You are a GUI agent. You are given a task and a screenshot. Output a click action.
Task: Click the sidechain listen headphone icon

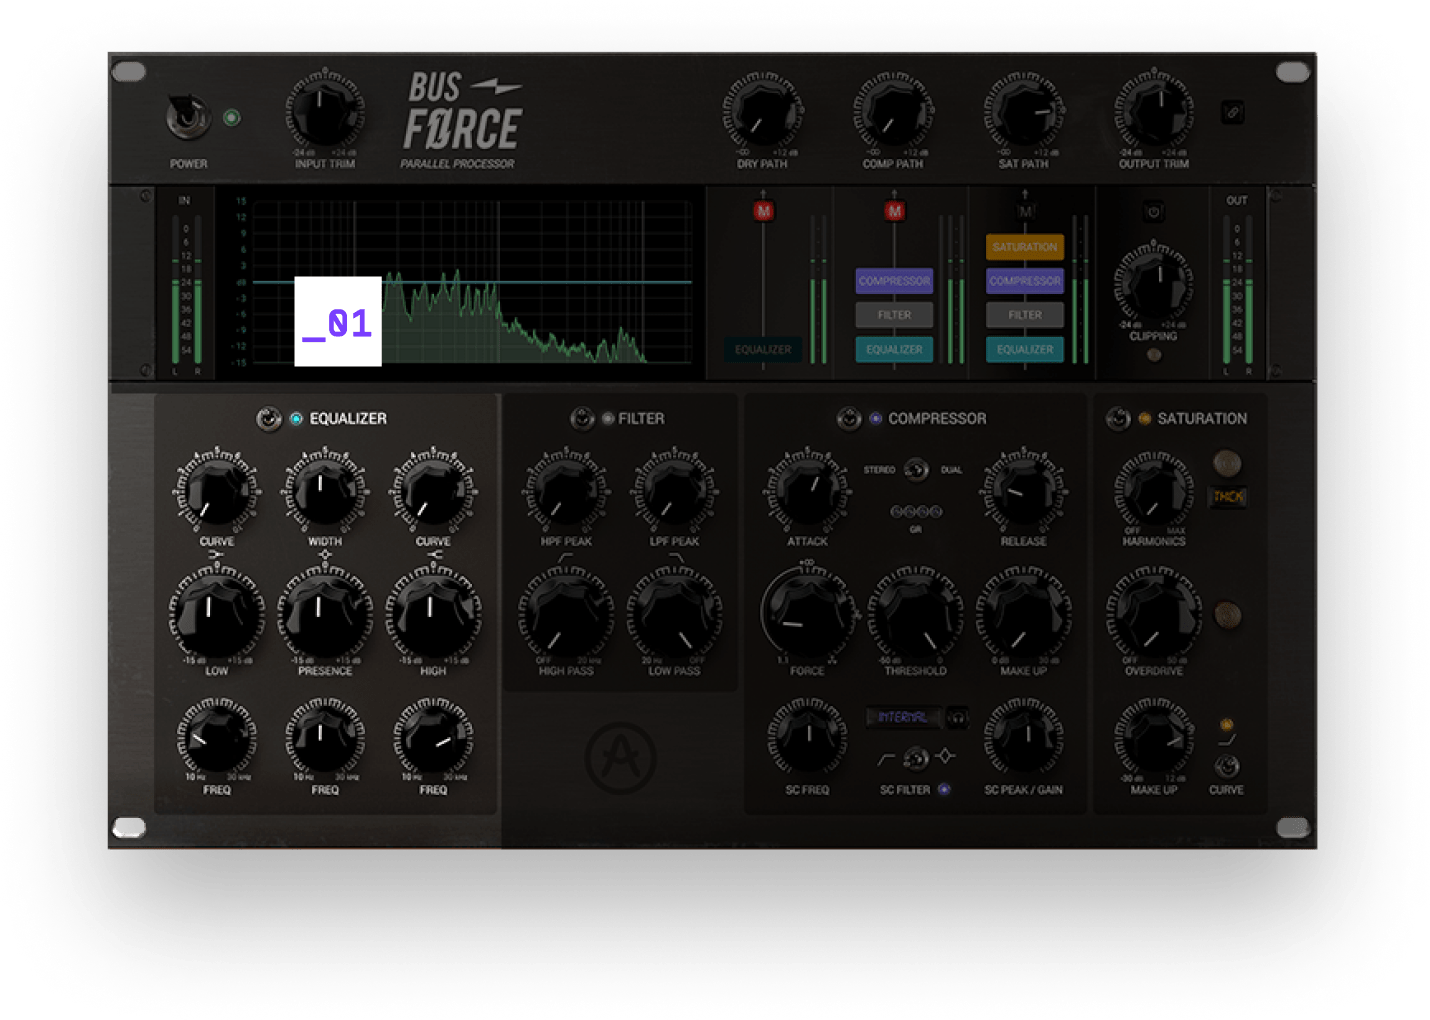coord(957,718)
